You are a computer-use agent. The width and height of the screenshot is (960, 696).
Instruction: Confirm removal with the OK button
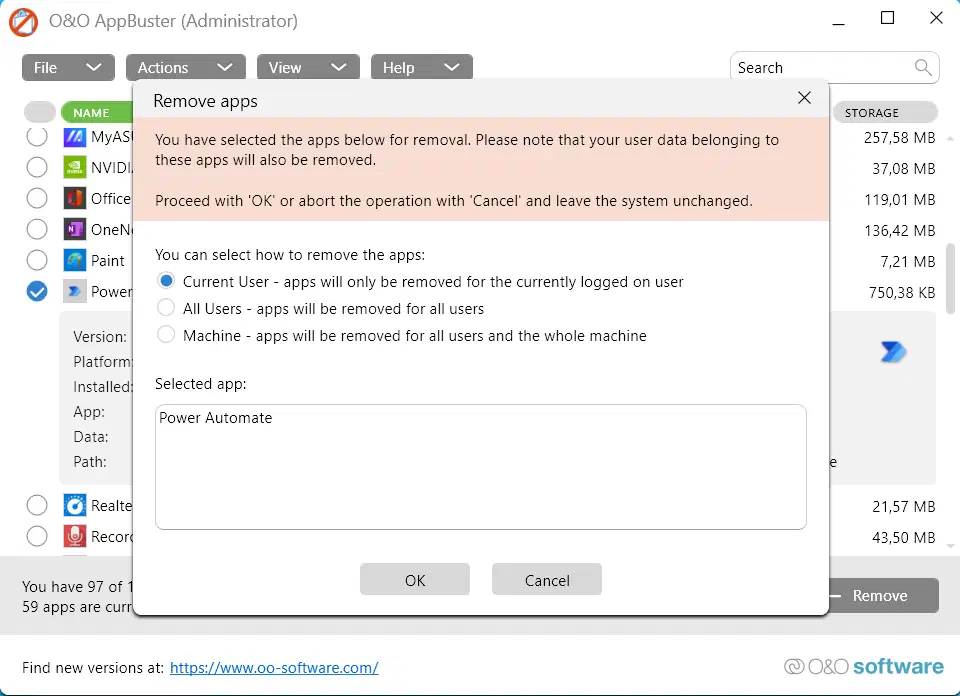coord(415,580)
